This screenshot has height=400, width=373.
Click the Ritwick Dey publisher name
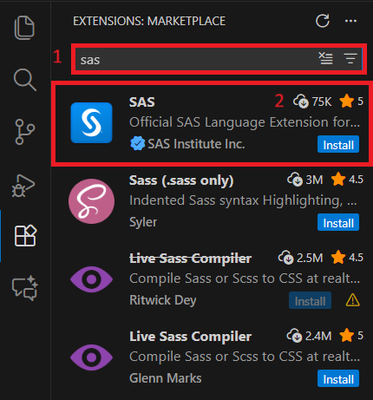(x=163, y=300)
